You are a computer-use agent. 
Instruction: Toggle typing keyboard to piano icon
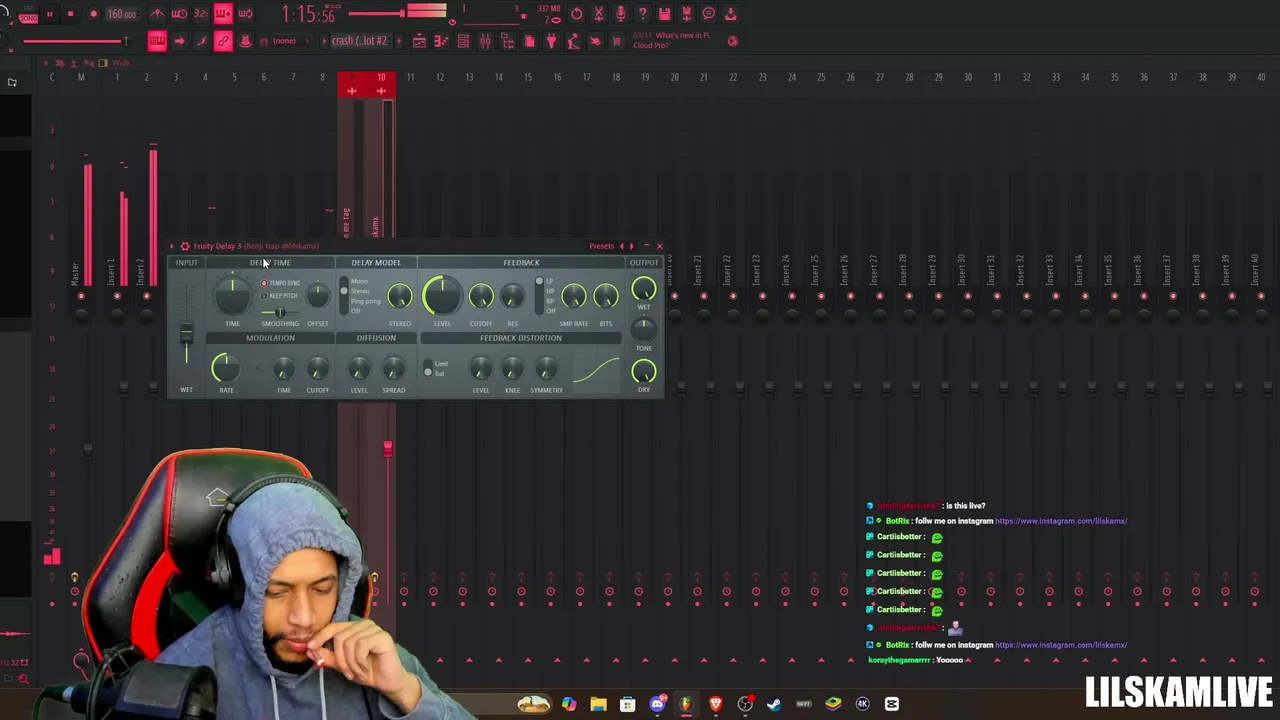[157, 41]
